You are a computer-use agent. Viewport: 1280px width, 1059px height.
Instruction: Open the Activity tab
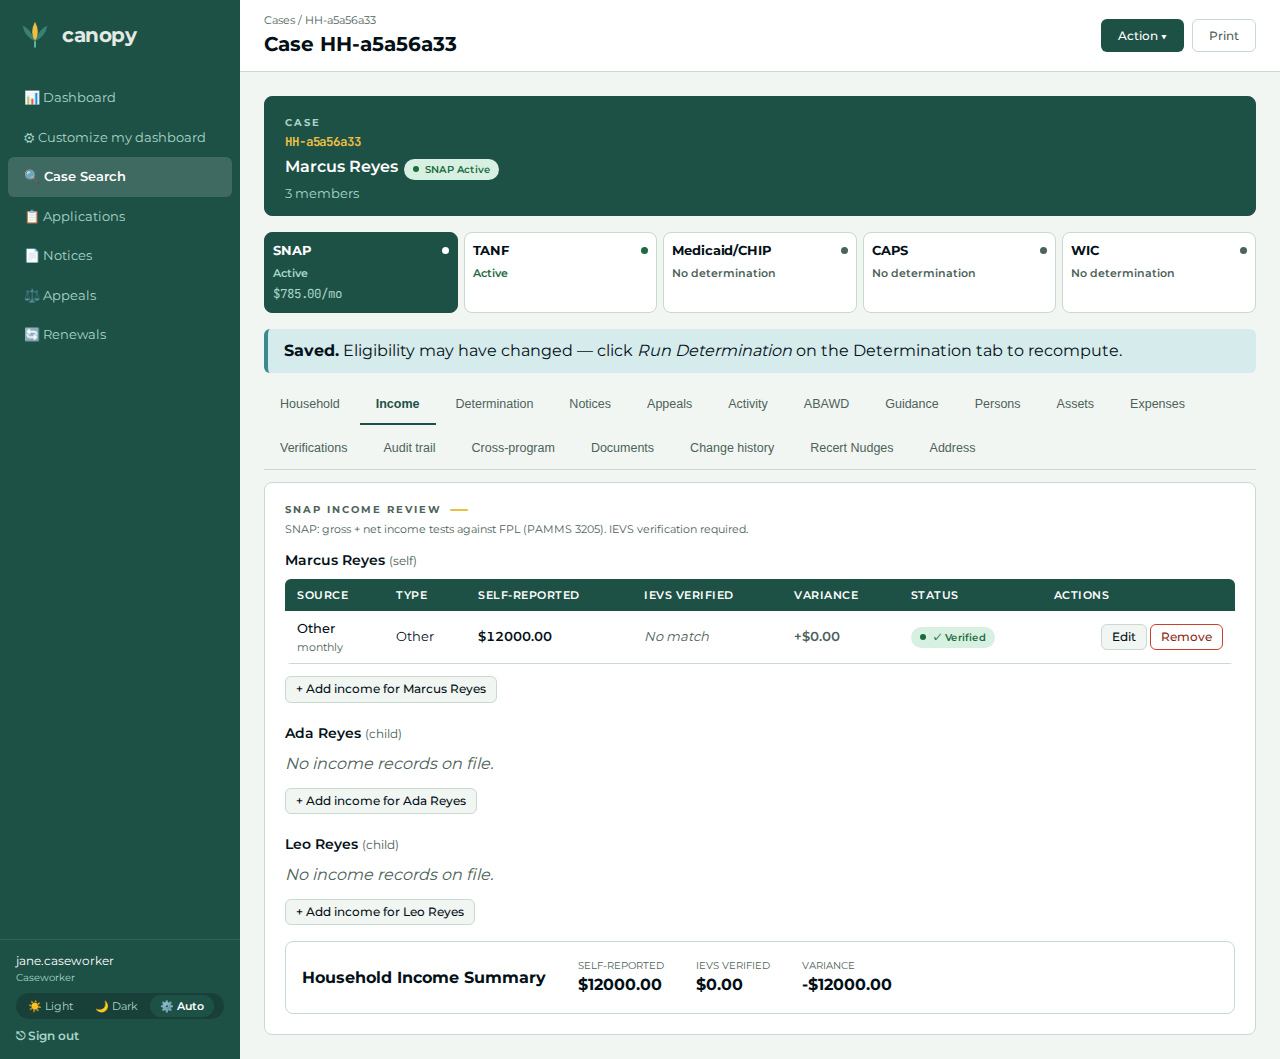pyautogui.click(x=748, y=404)
